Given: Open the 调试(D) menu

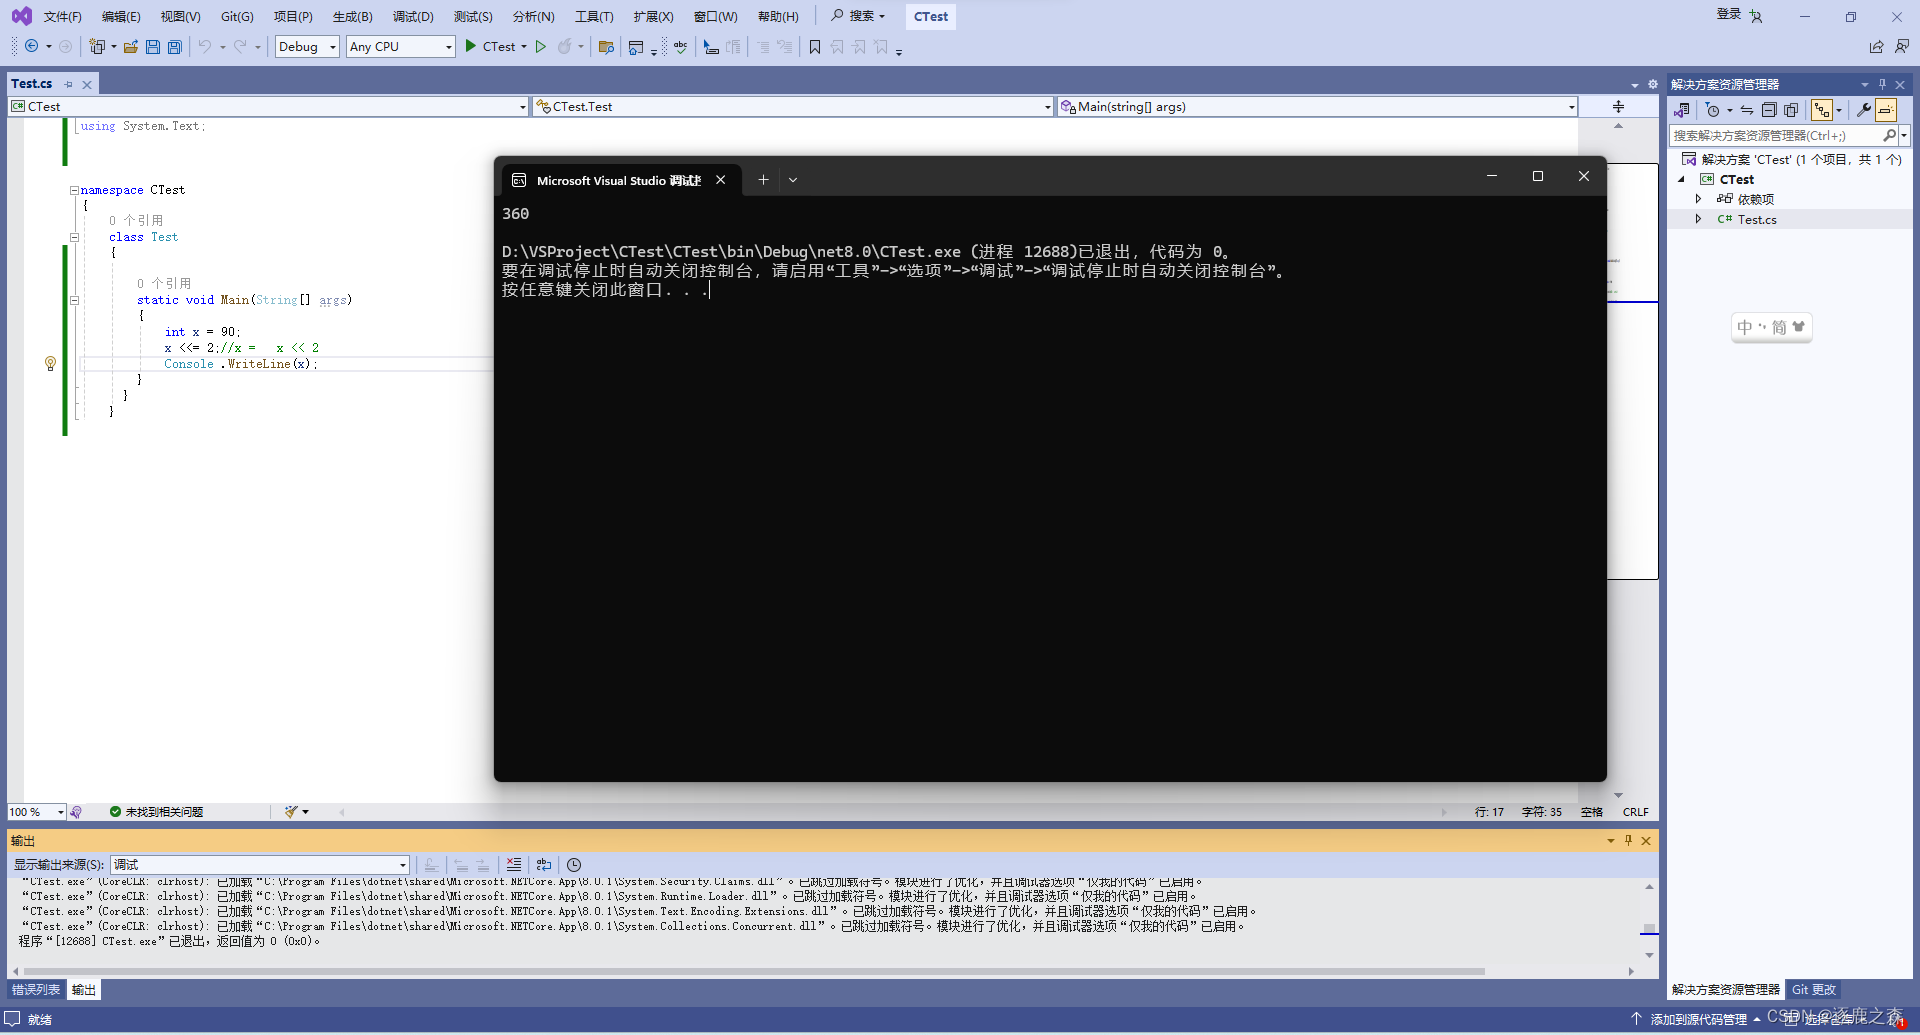Looking at the screenshot, I should coord(413,16).
